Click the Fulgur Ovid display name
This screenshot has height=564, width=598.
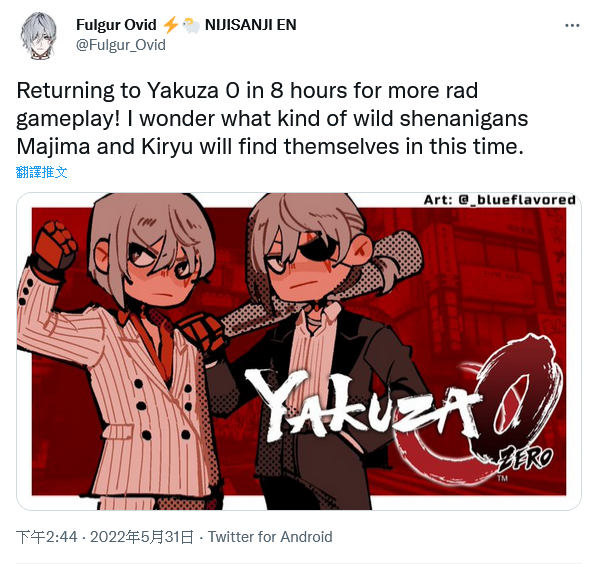[116, 25]
